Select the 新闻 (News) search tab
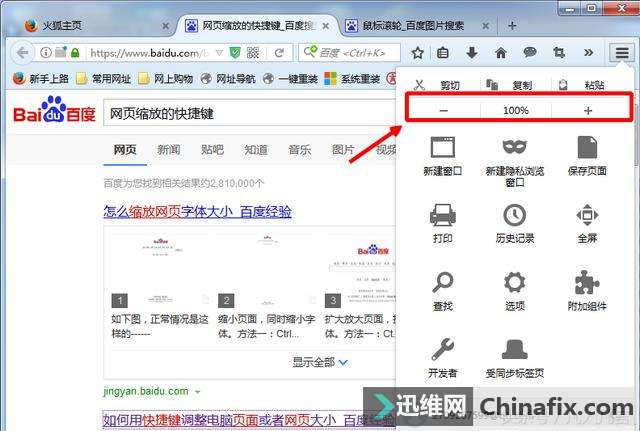Viewport: 640px width, 431px height. click(x=168, y=150)
